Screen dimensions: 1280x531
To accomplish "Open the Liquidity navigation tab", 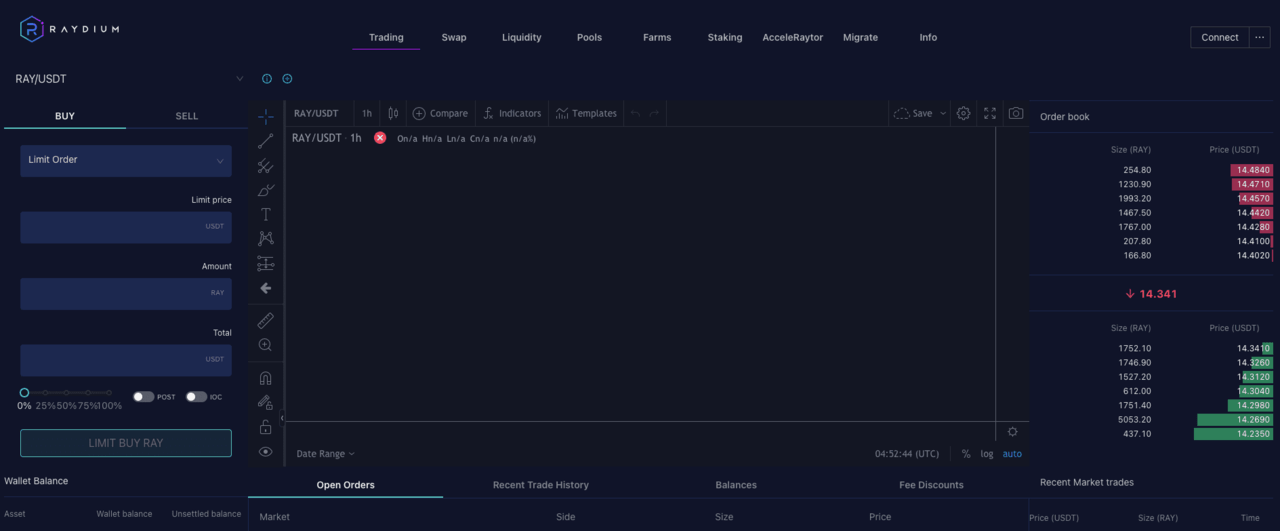I will pyautogui.click(x=522, y=37).
